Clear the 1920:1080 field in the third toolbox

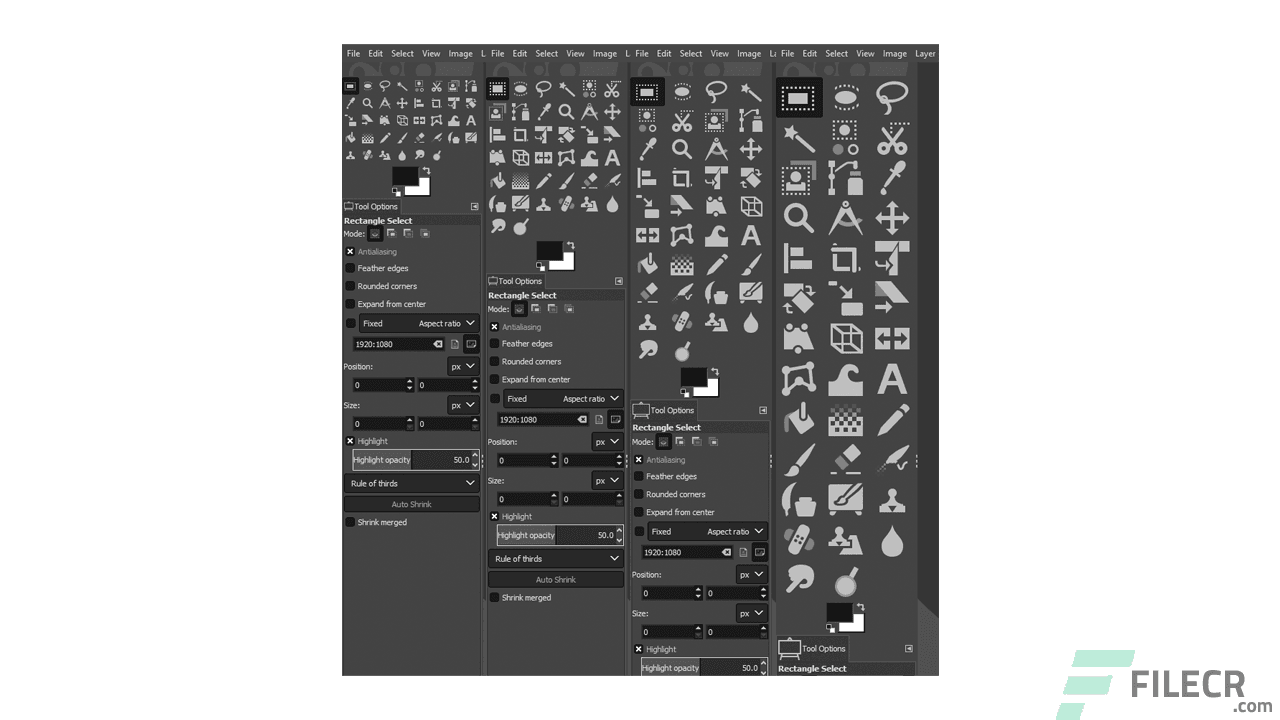pyautogui.click(x=726, y=552)
